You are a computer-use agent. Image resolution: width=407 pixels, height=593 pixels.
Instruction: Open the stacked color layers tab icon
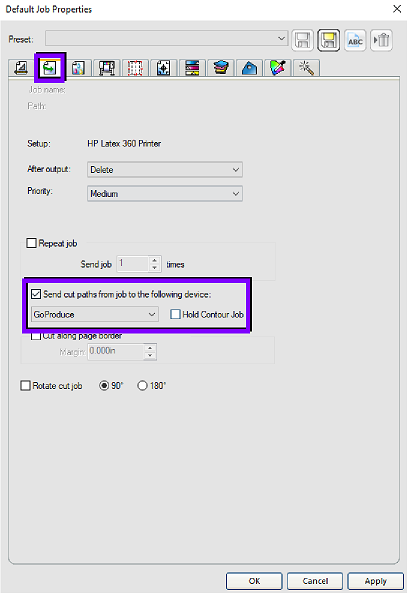[x=221, y=68]
